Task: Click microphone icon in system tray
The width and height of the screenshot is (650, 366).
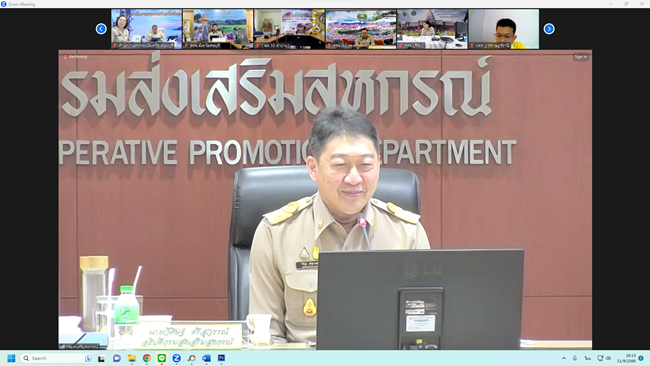Action: pos(575,358)
